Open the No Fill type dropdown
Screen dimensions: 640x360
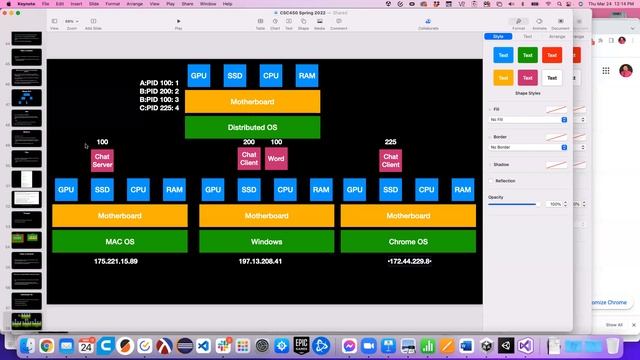pyautogui.click(x=528, y=120)
